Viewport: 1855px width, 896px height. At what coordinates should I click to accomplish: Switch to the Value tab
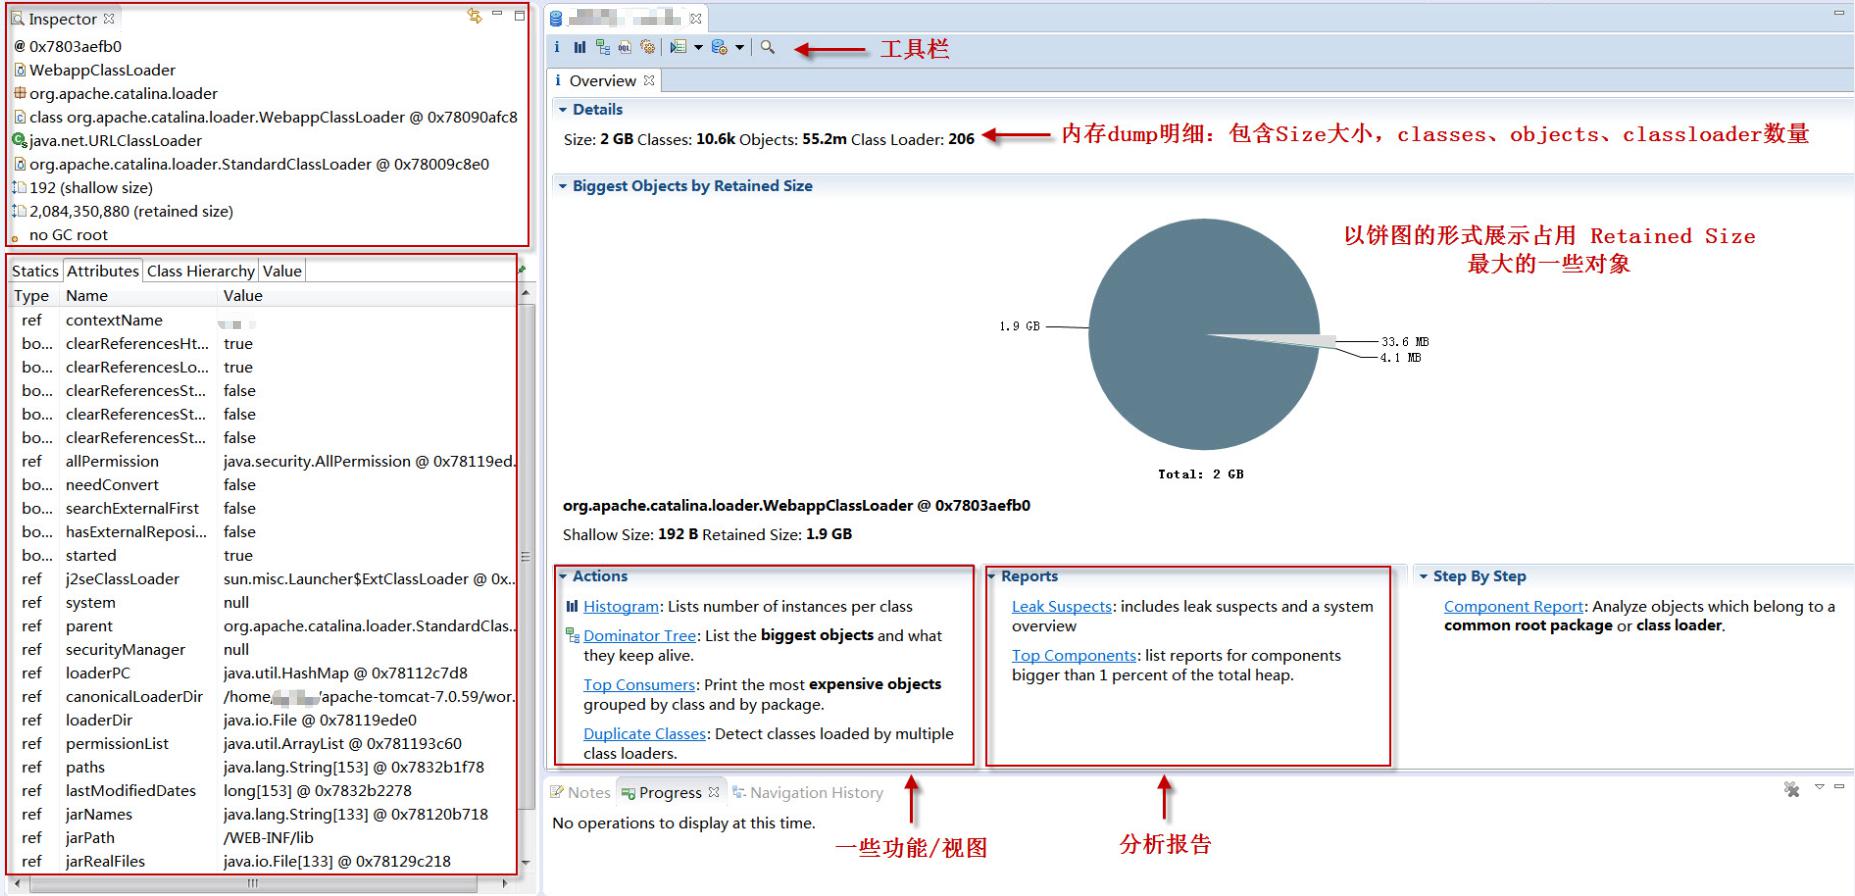point(282,271)
